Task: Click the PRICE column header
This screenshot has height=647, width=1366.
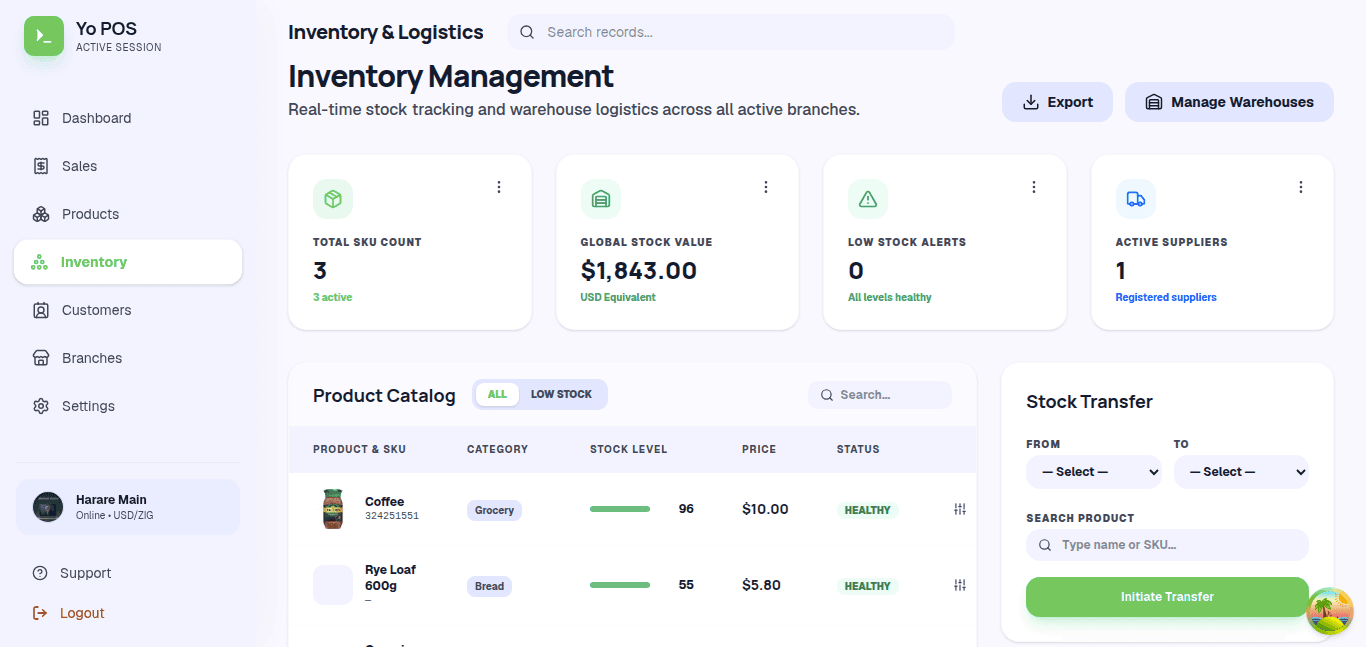Action: click(x=759, y=449)
